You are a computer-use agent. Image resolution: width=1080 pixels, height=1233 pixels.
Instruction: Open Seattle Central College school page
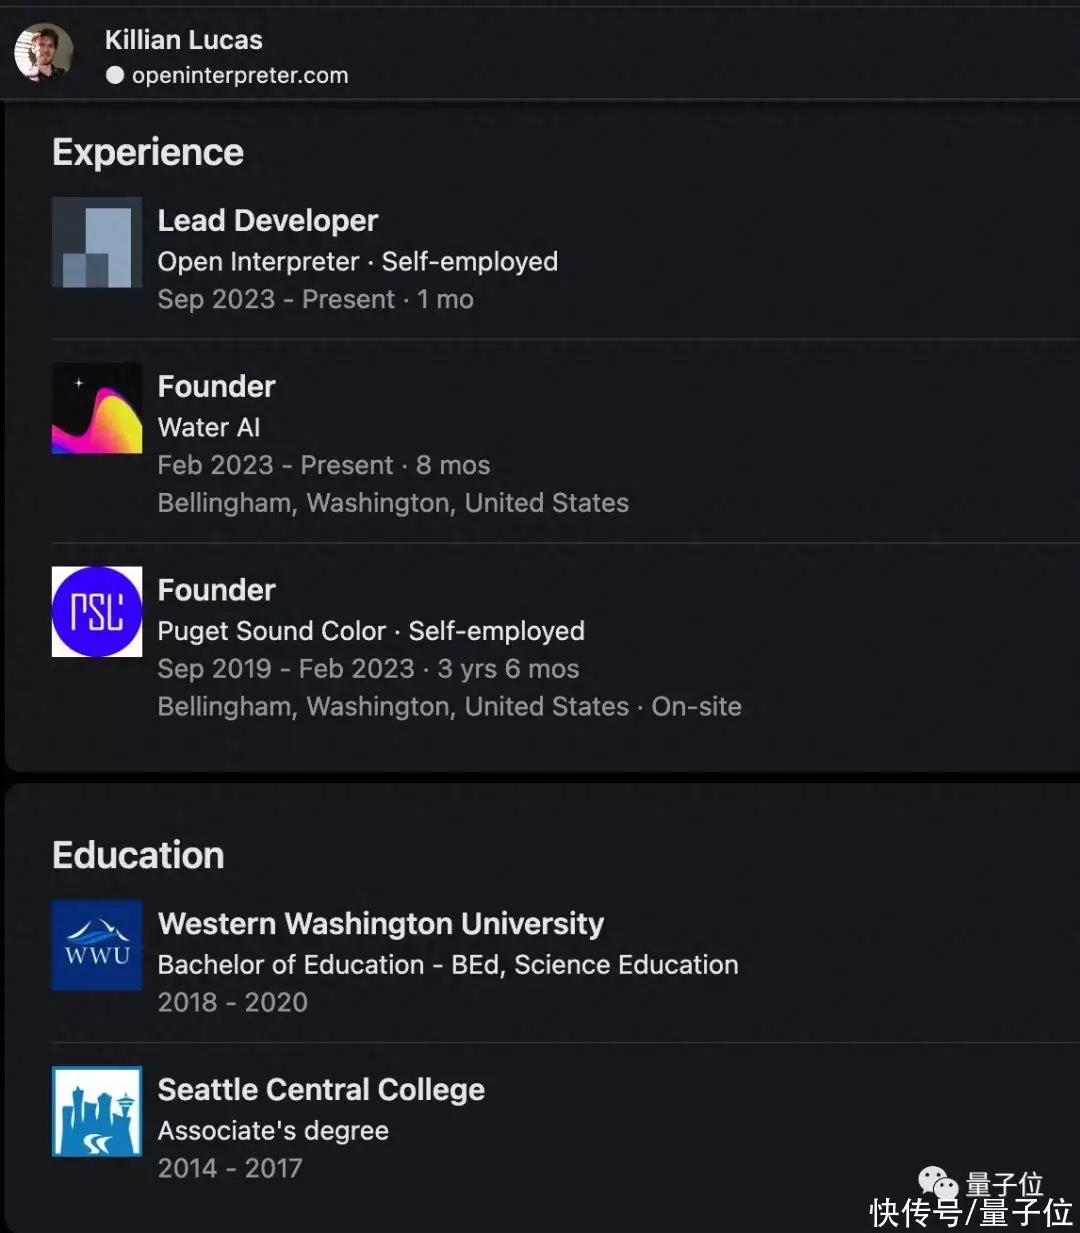[x=321, y=1090]
